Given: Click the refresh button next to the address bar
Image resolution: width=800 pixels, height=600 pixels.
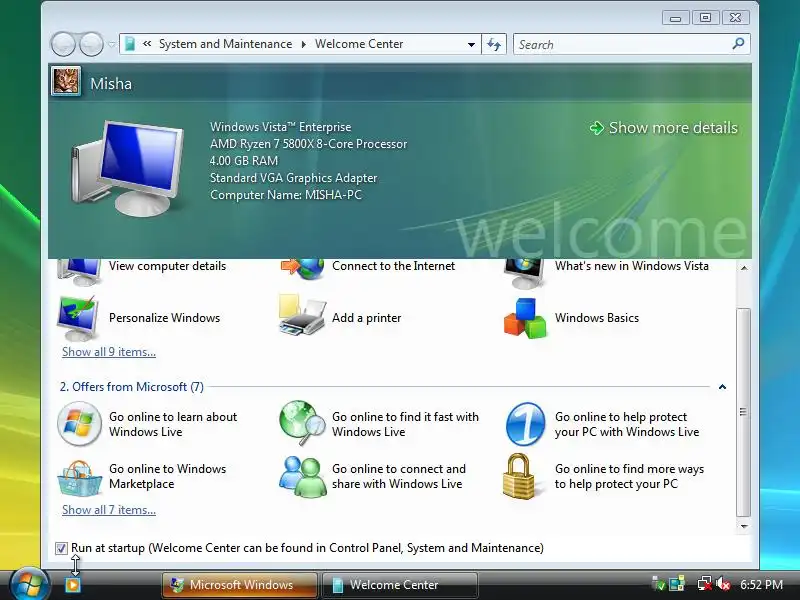Looking at the screenshot, I should [494, 44].
